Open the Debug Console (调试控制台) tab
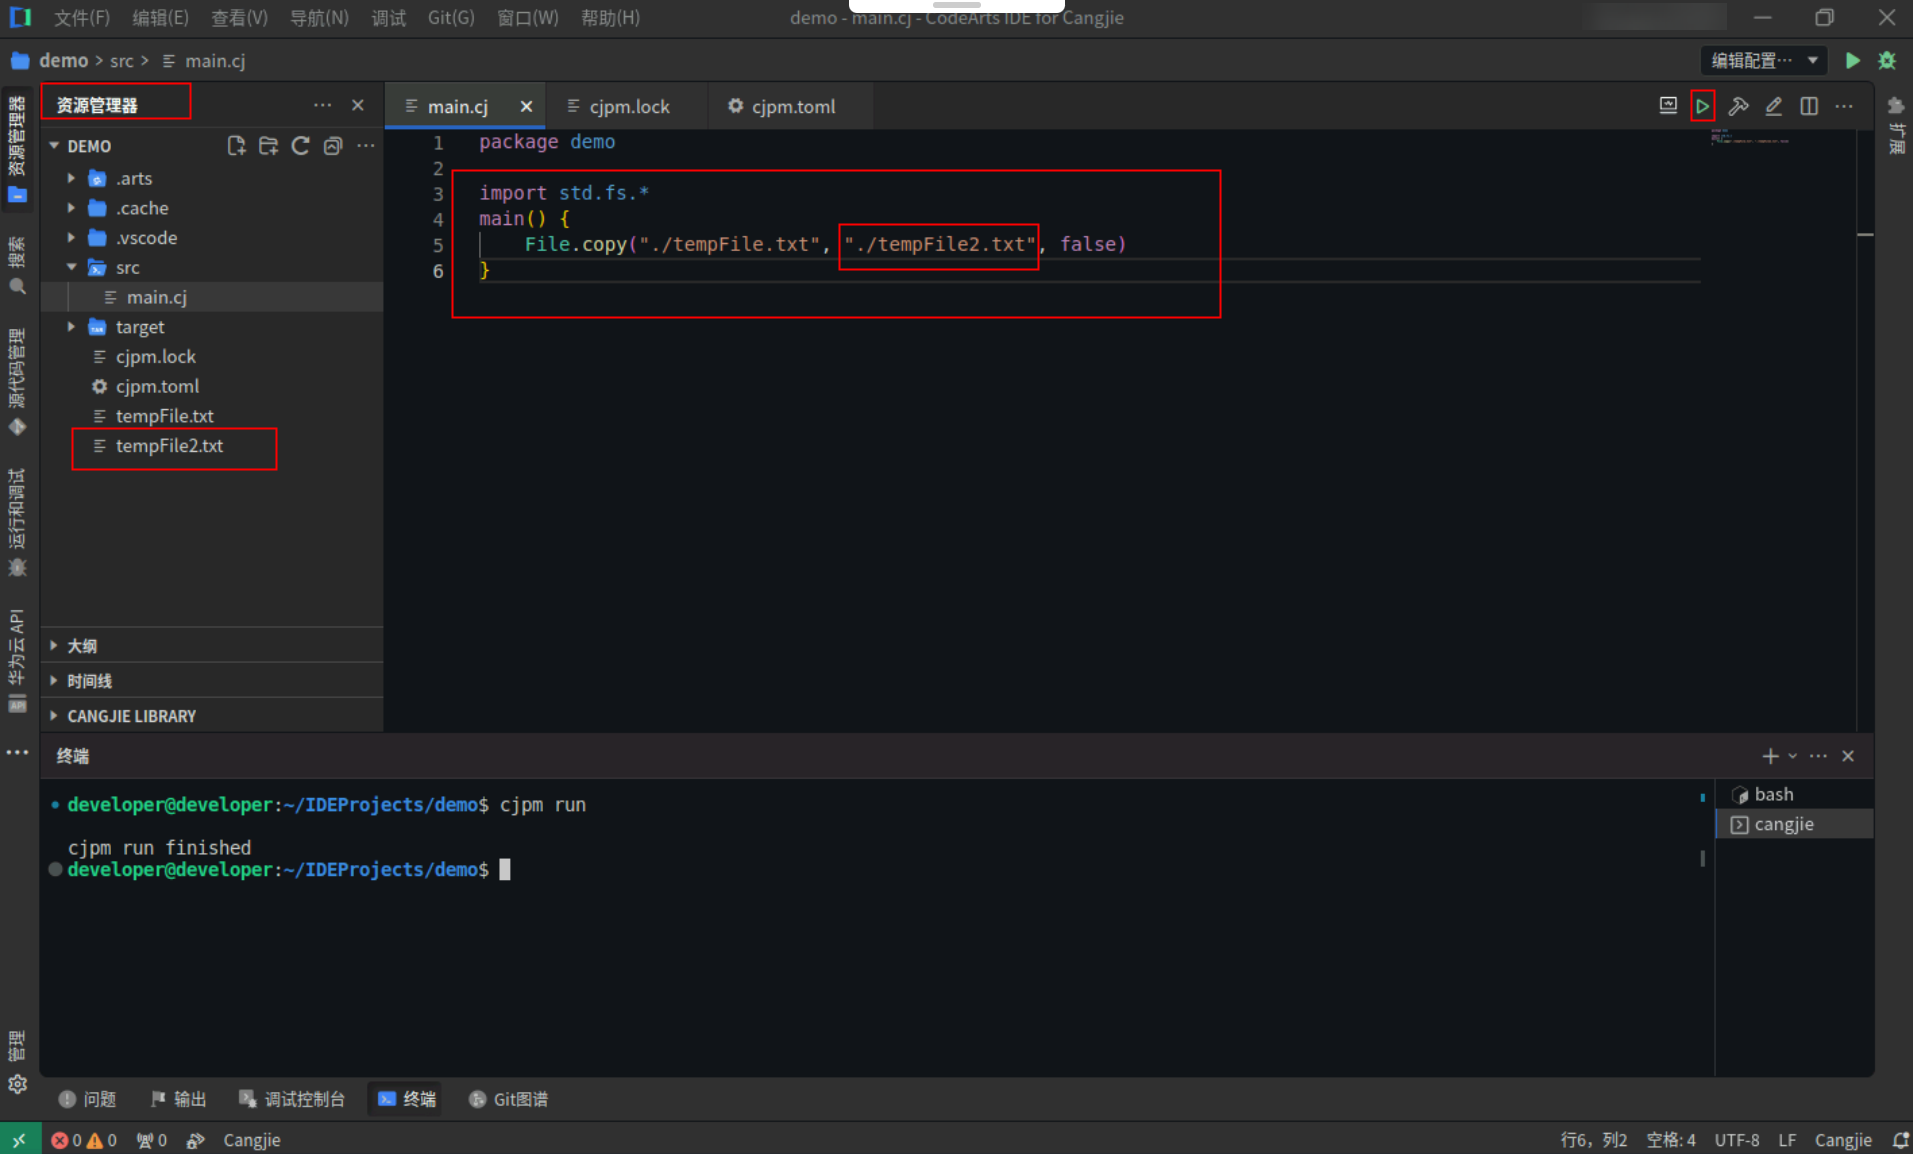The image size is (1913, 1154). tap(292, 1099)
